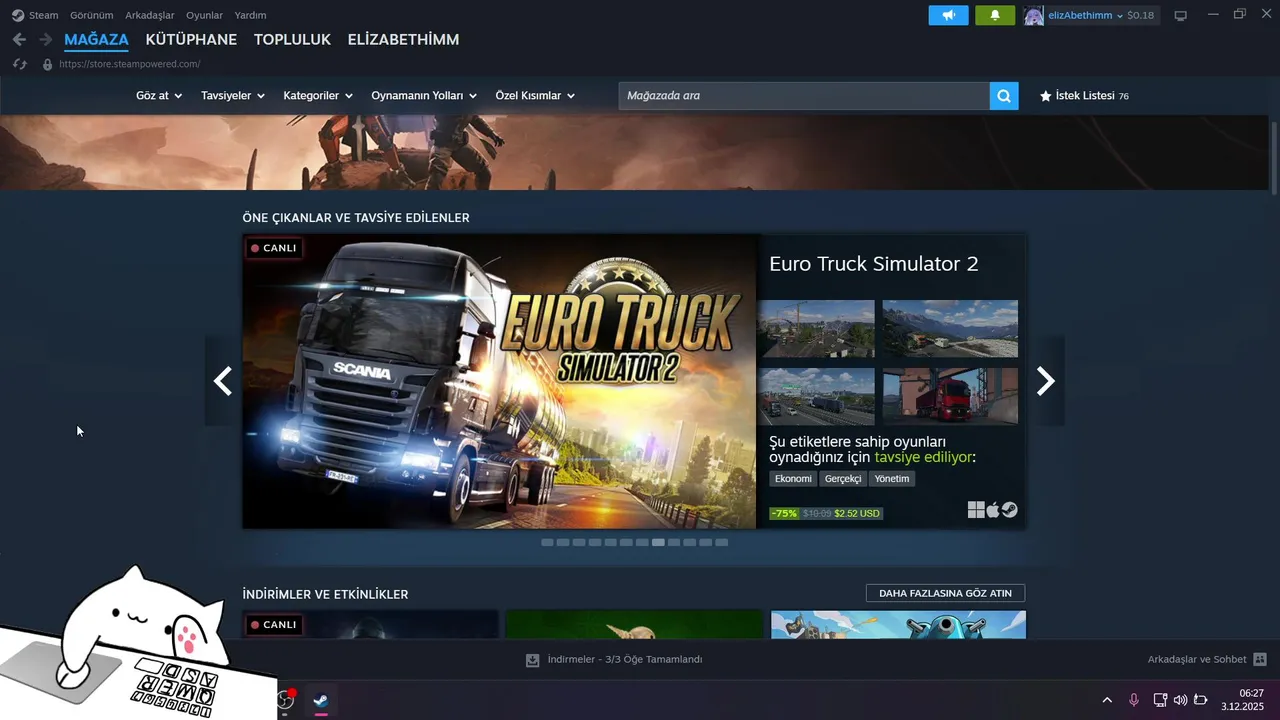Open the Arkadaşlar menu

[x=150, y=15]
